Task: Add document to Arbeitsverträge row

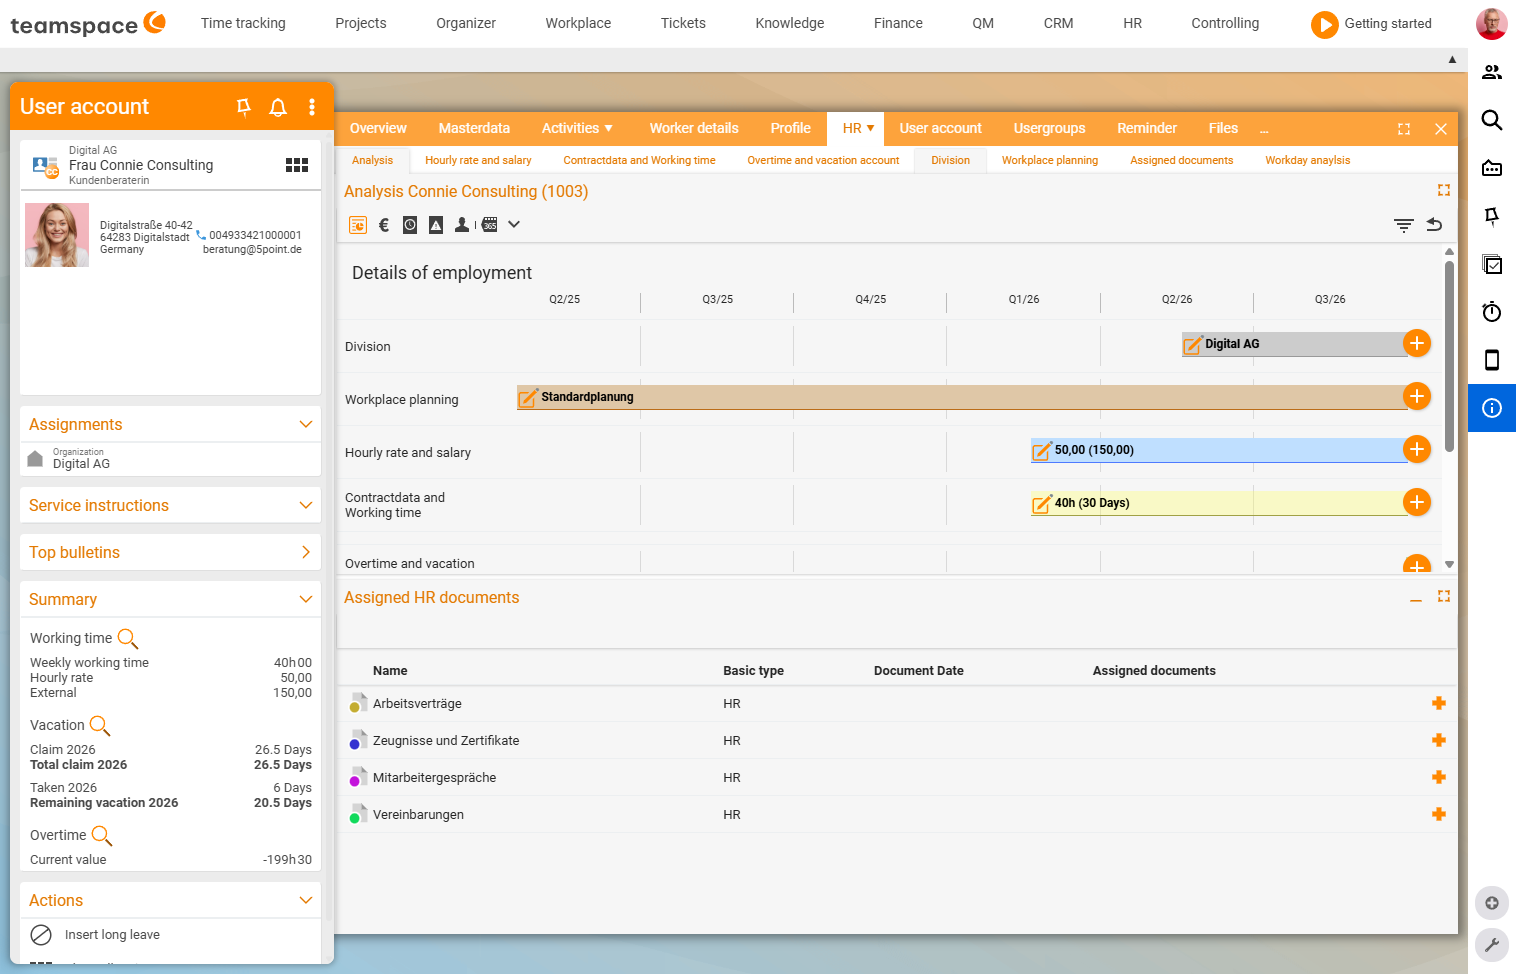Action: [x=1439, y=703]
